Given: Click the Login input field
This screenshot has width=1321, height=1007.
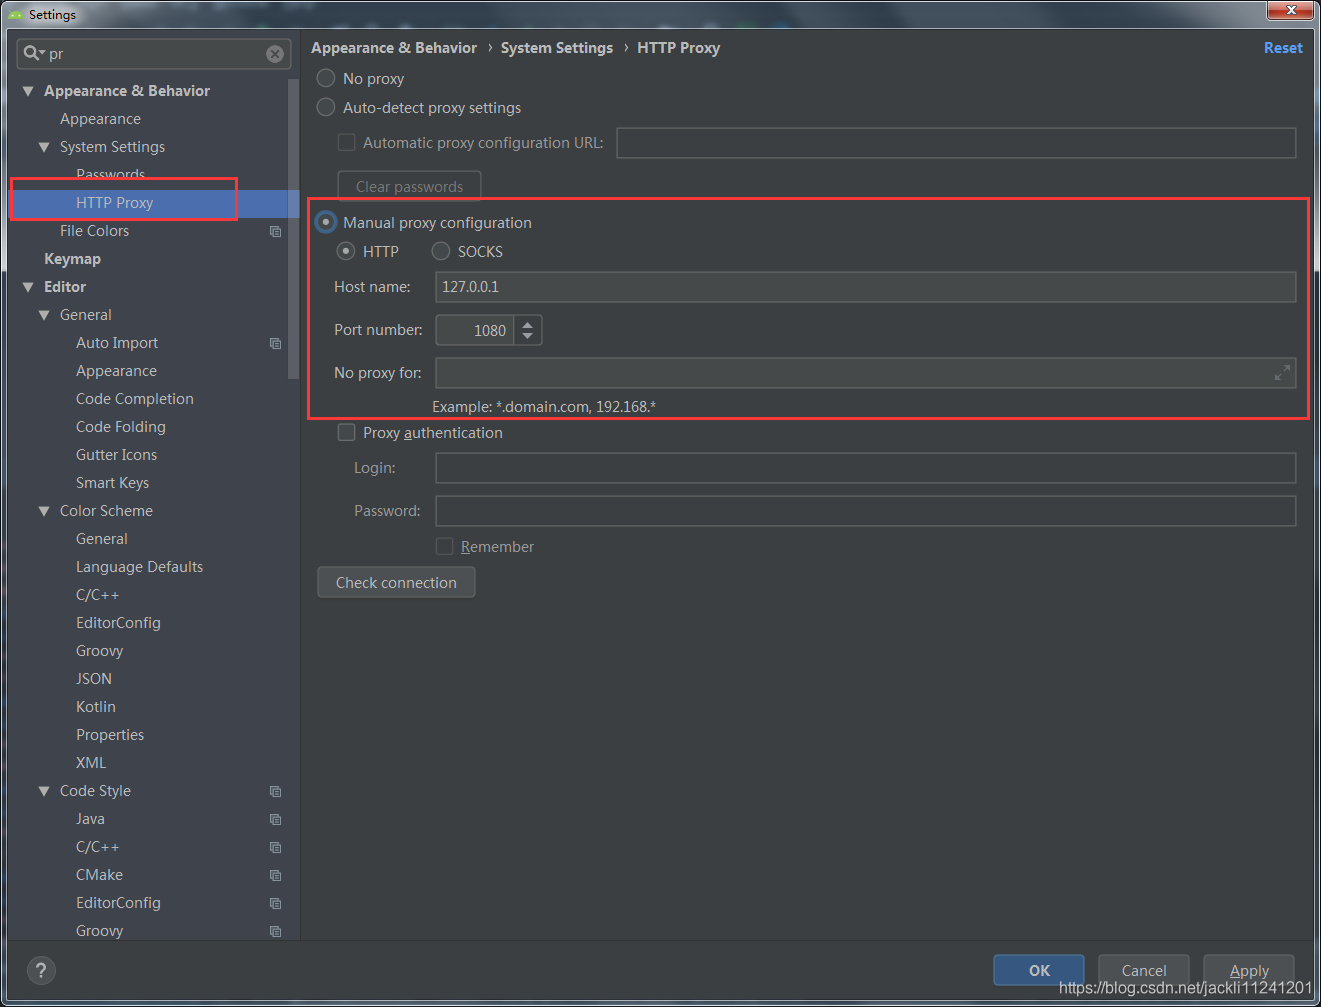Looking at the screenshot, I should pyautogui.click(x=866, y=468).
